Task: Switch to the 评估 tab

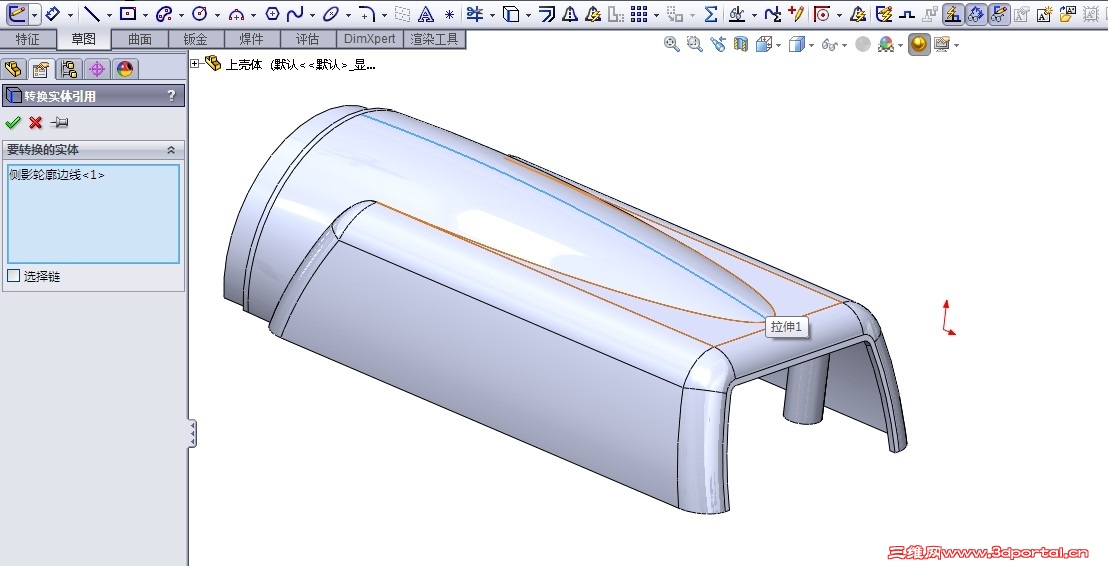Action: coord(307,40)
